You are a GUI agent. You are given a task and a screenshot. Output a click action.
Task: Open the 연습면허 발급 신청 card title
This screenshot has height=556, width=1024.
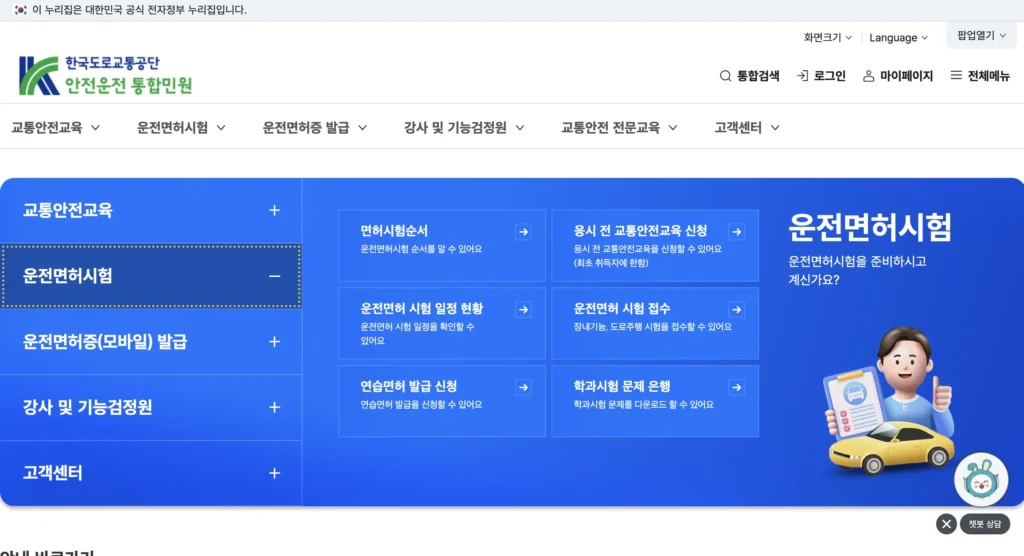click(x=409, y=386)
